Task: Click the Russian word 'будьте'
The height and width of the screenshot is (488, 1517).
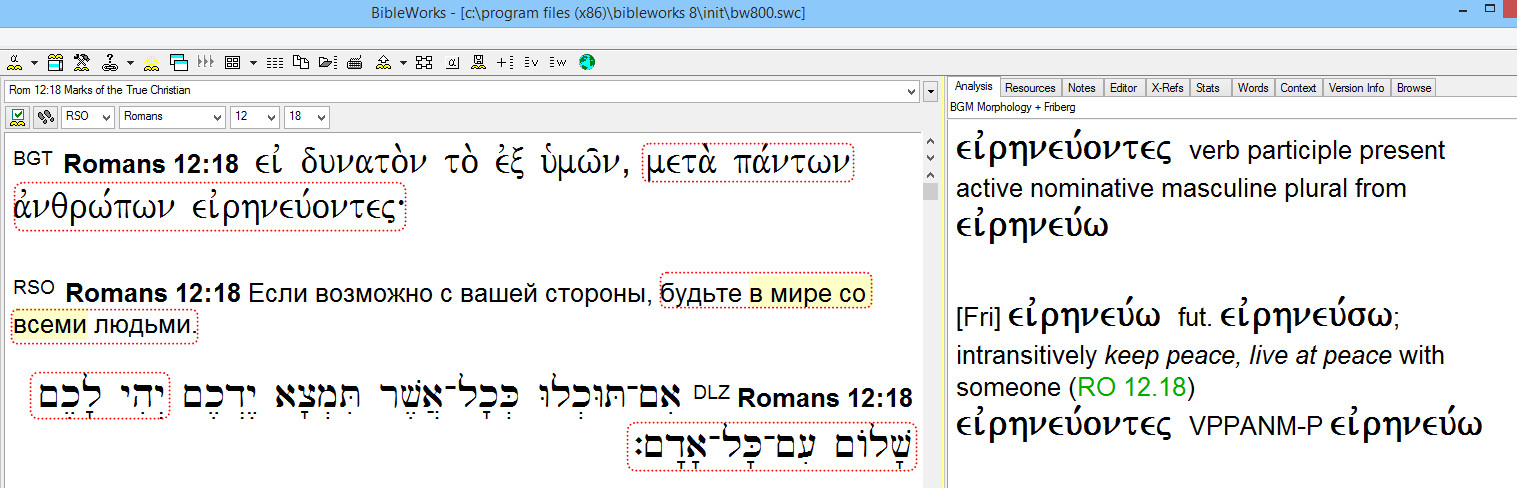Action: [x=704, y=293]
